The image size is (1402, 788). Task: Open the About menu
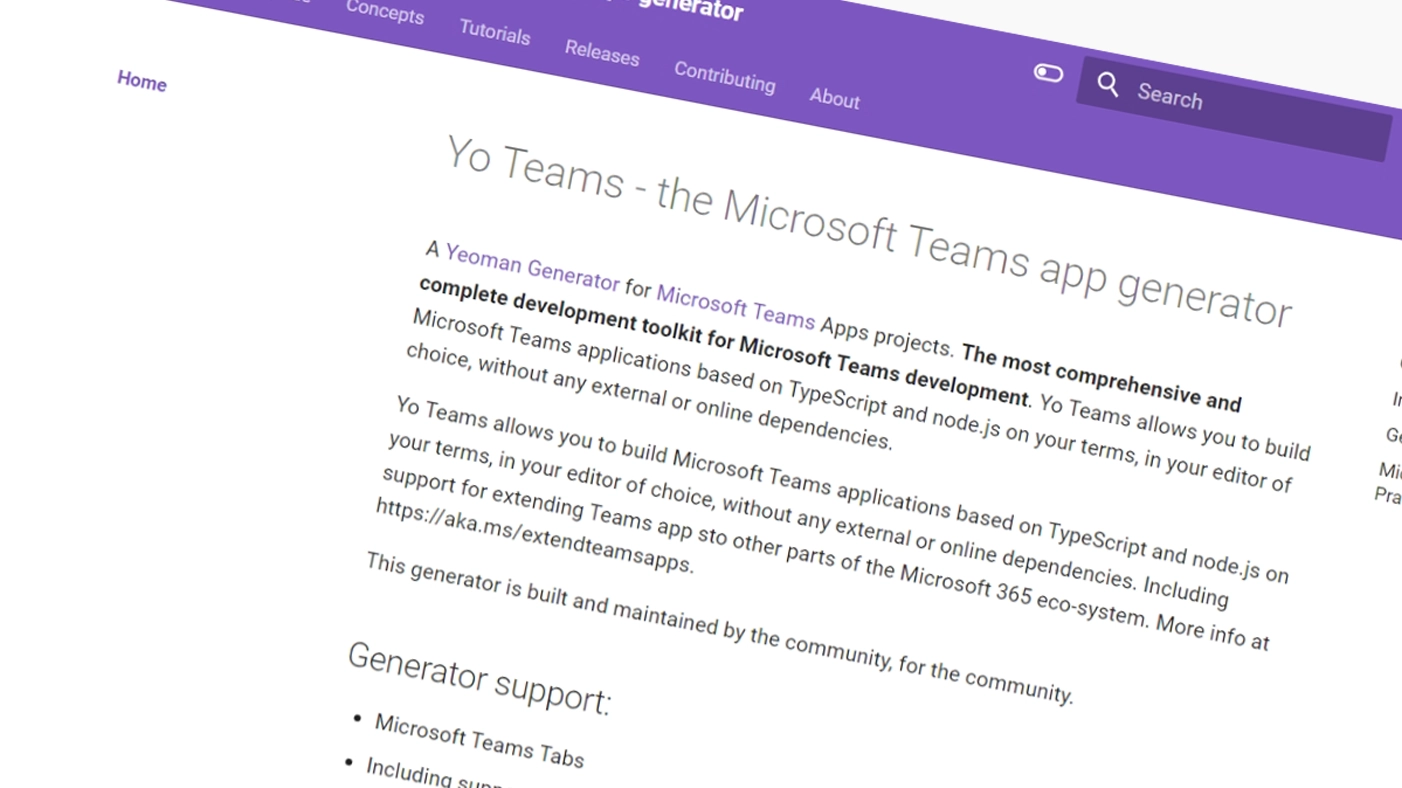point(834,97)
